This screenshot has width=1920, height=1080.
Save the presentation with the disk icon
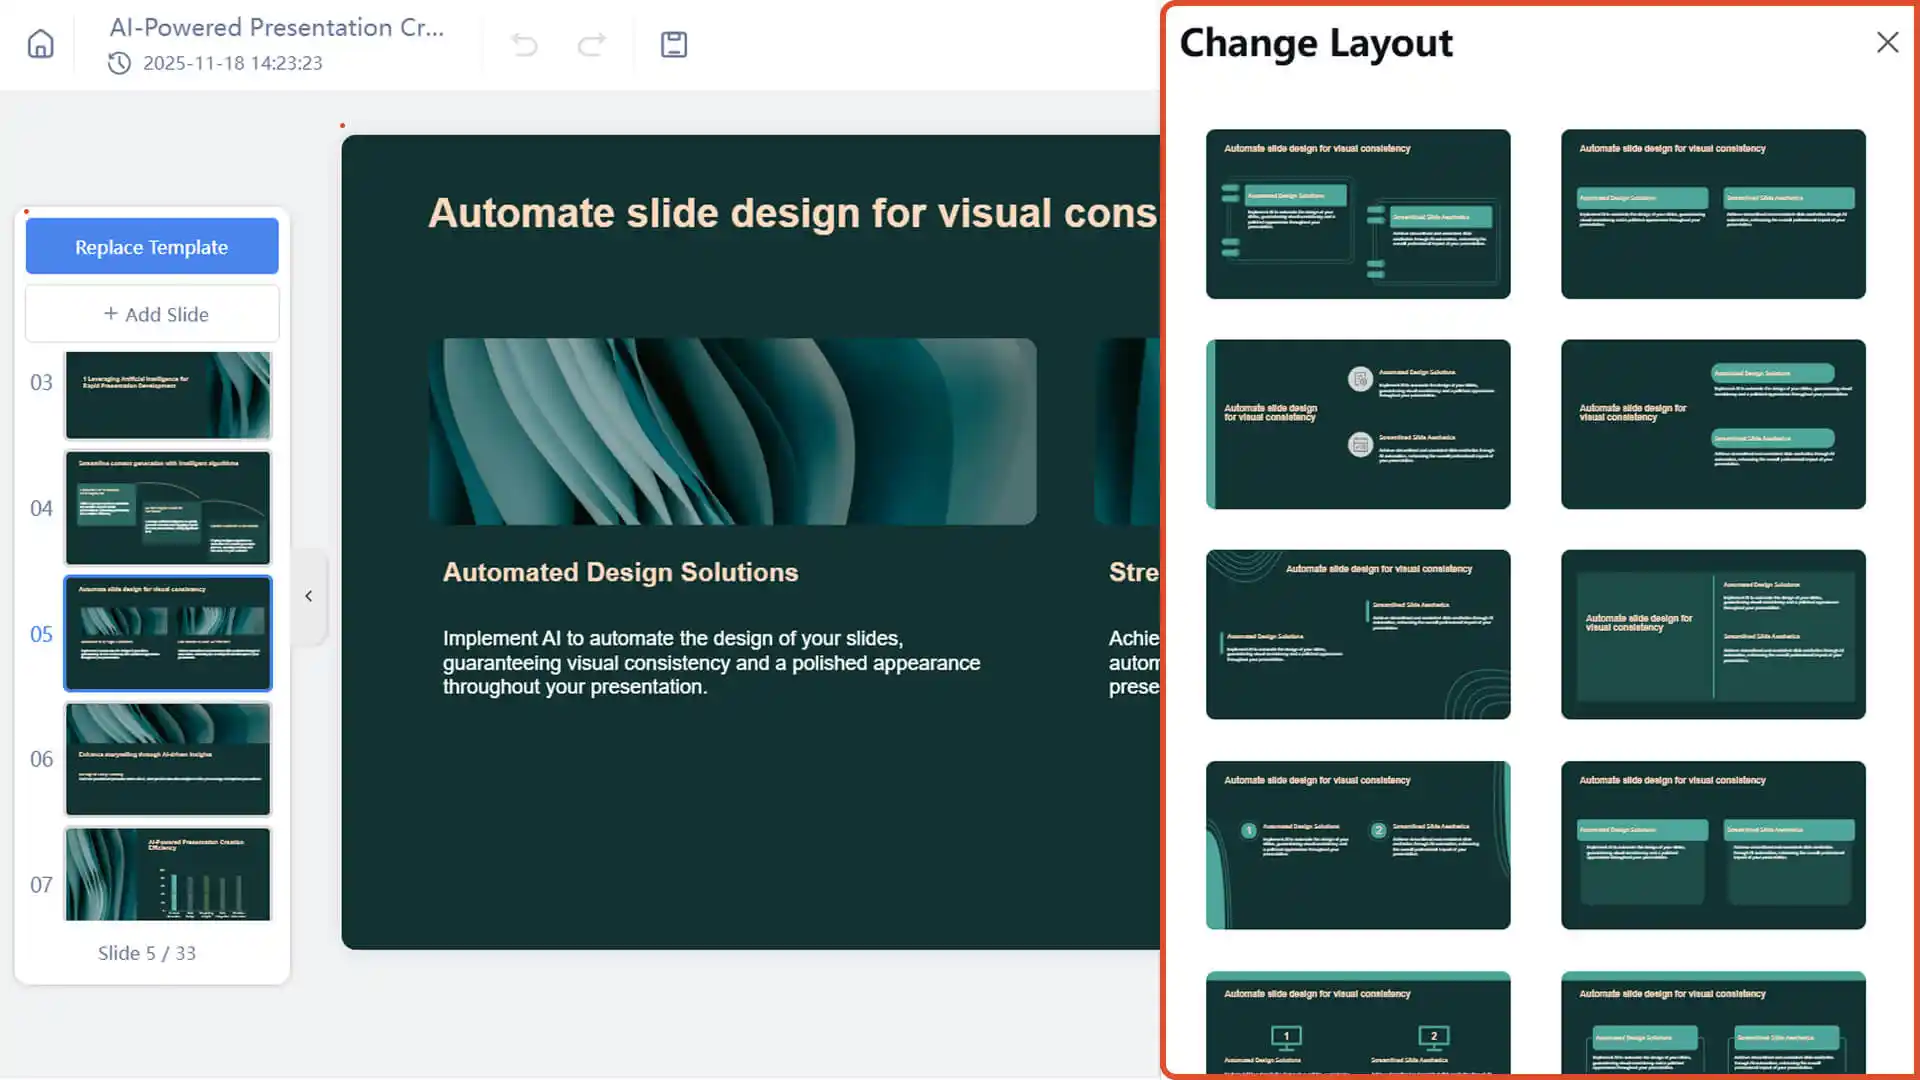point(674,44)
